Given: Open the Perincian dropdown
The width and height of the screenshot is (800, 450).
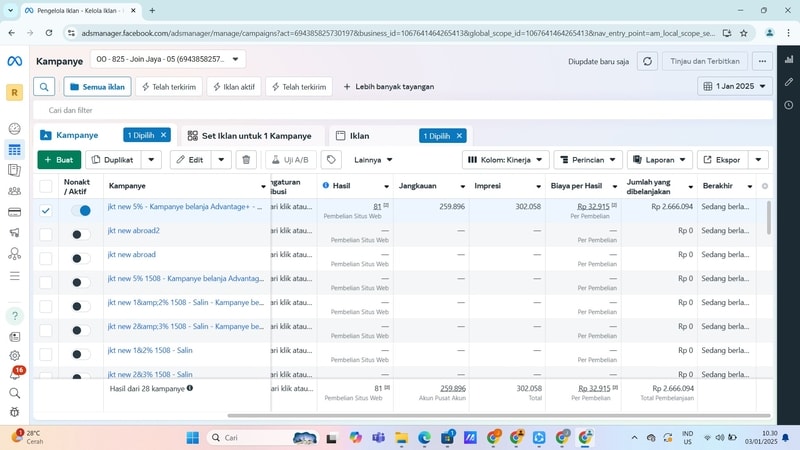Looking at the screenshot, I should [588, 160].
